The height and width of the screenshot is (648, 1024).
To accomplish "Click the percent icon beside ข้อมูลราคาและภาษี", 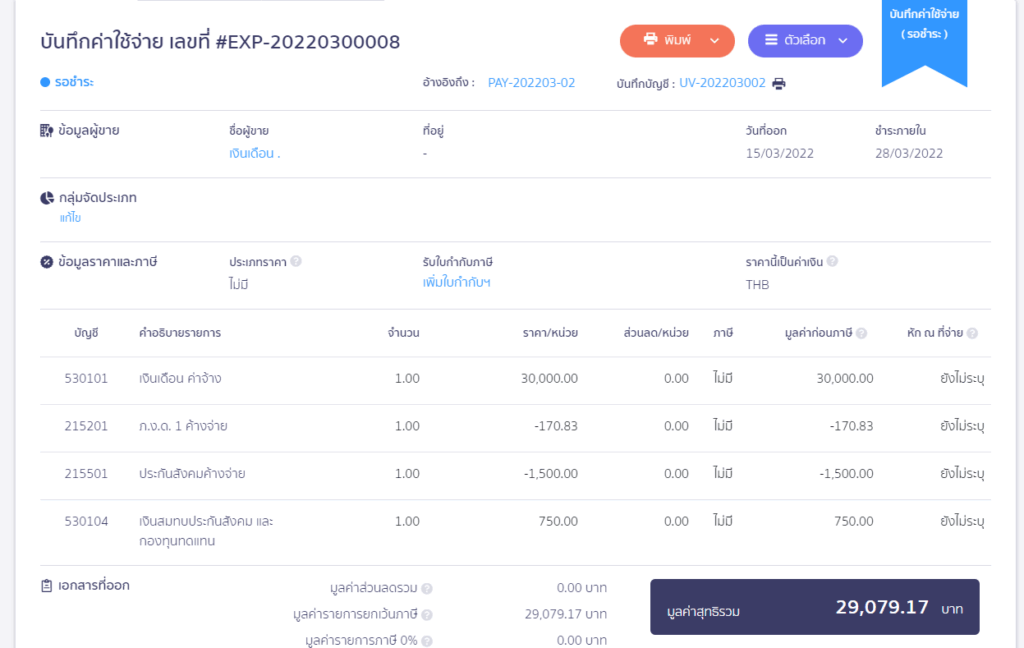I will coord(44,264).
